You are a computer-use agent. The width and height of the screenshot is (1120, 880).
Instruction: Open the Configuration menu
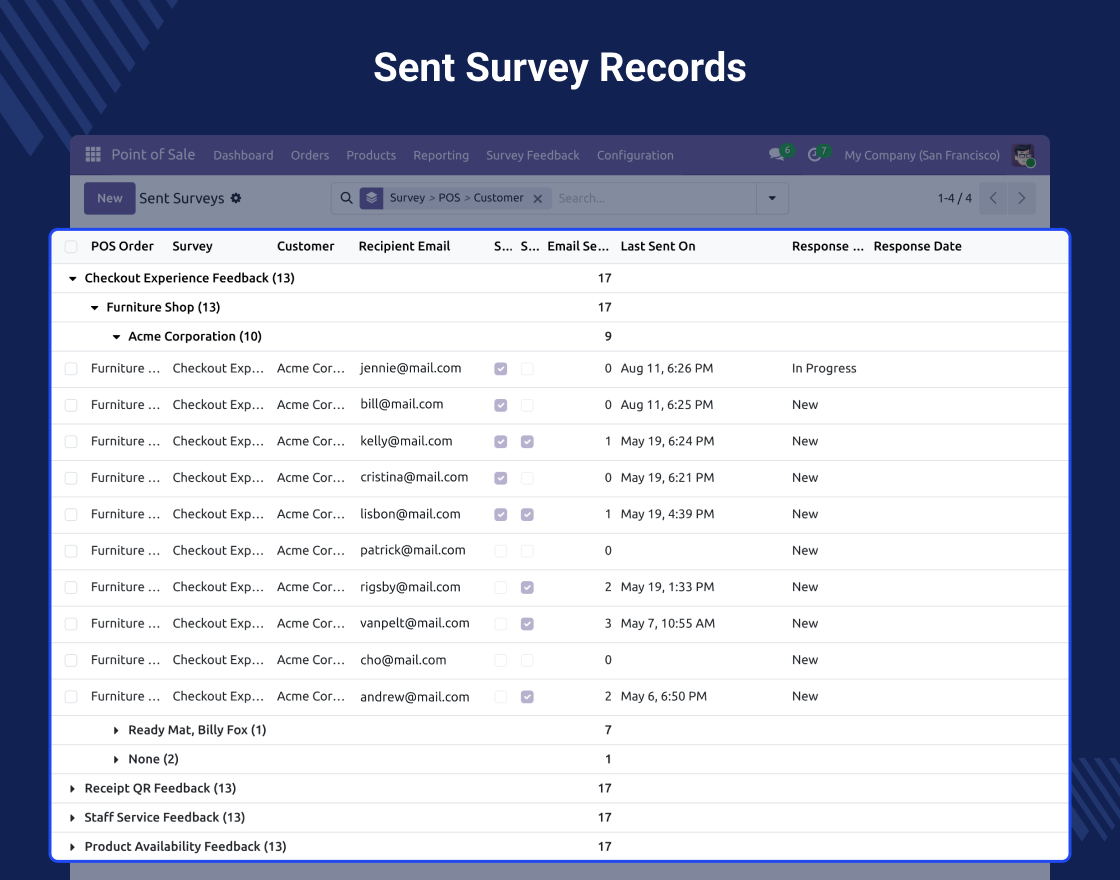click(635, 155)
